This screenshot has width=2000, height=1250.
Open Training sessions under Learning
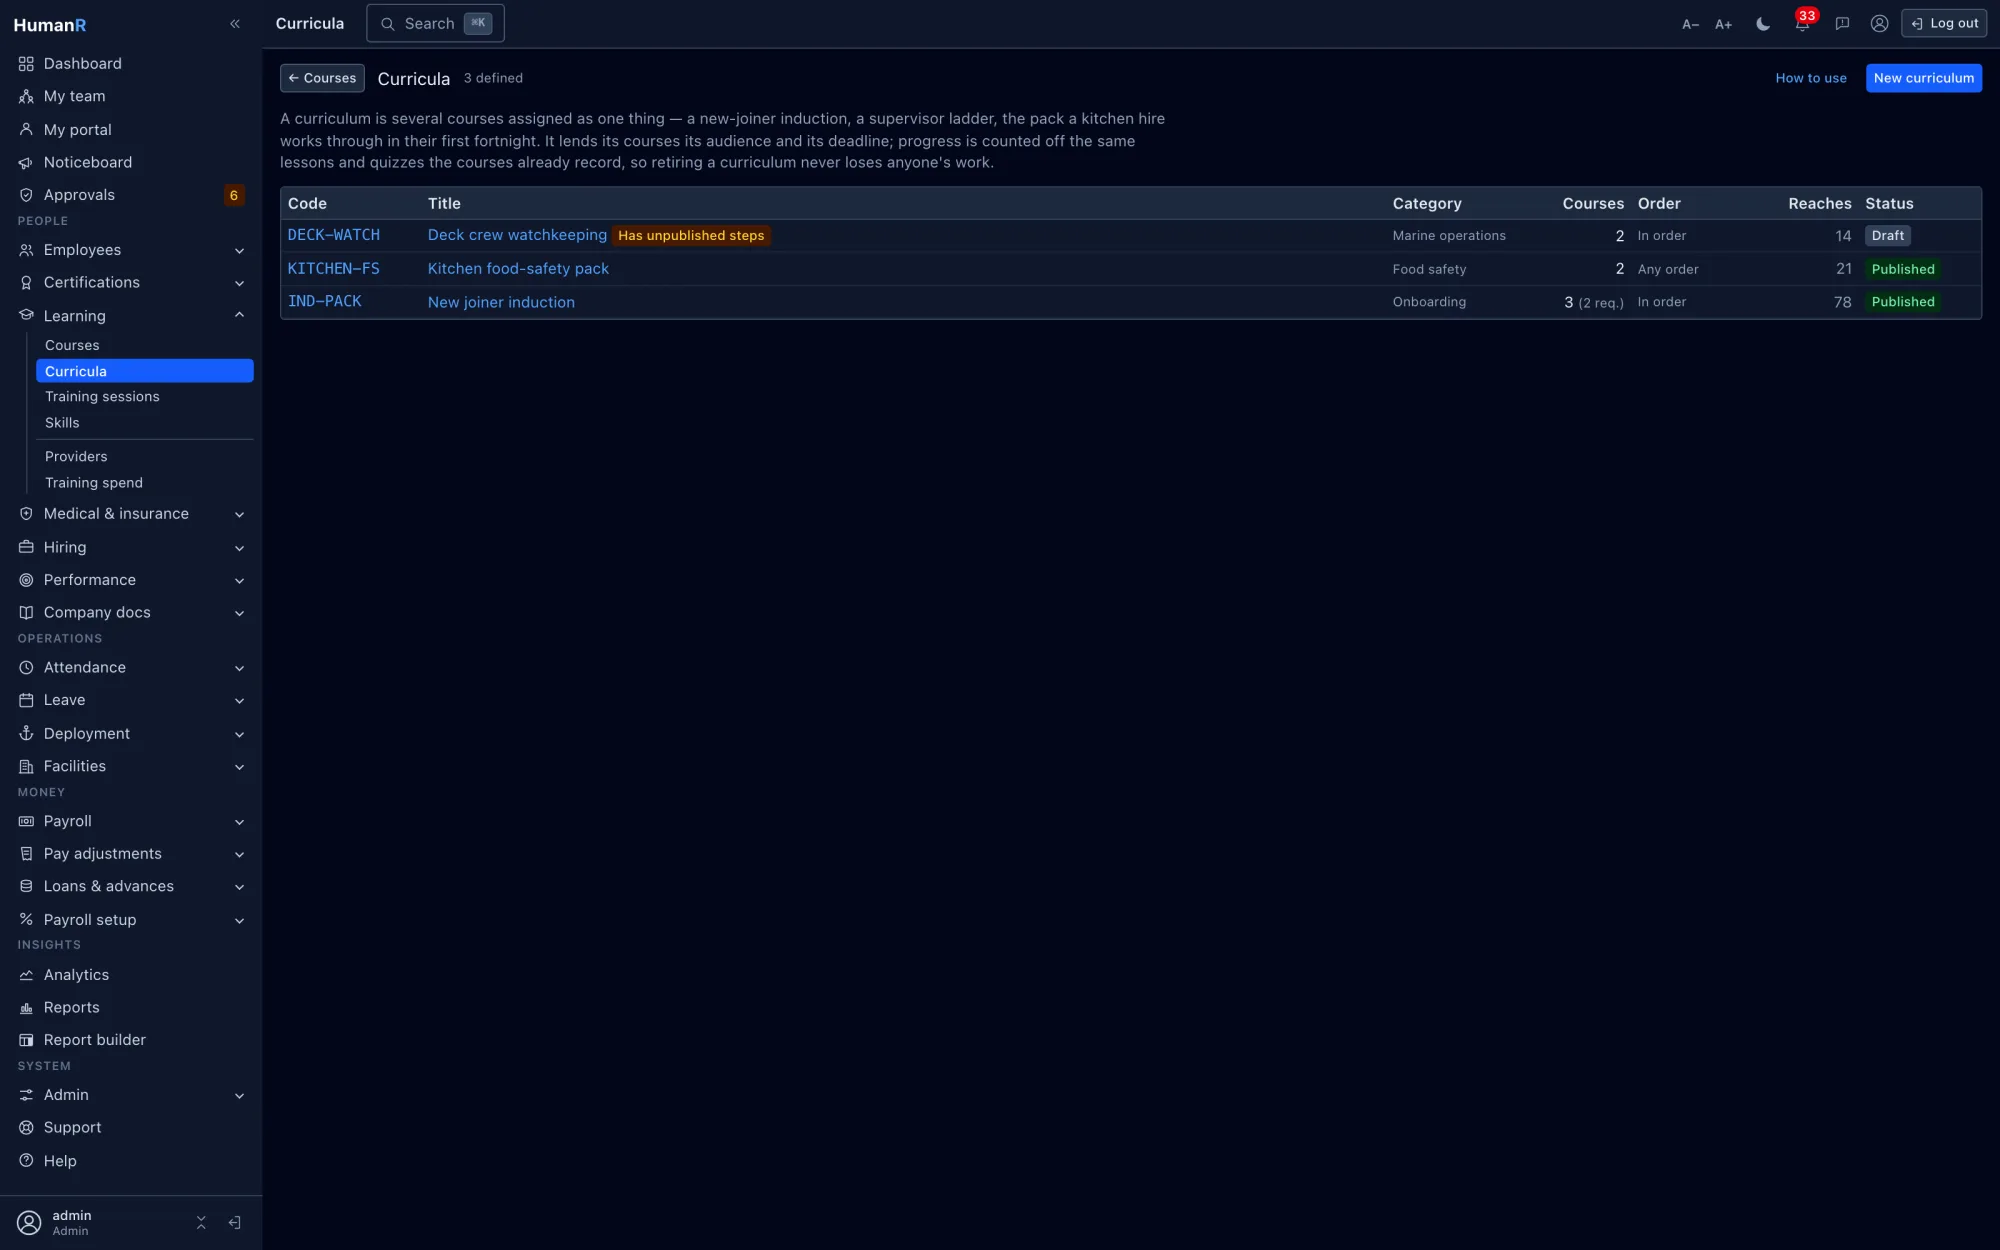coord(145,397)
